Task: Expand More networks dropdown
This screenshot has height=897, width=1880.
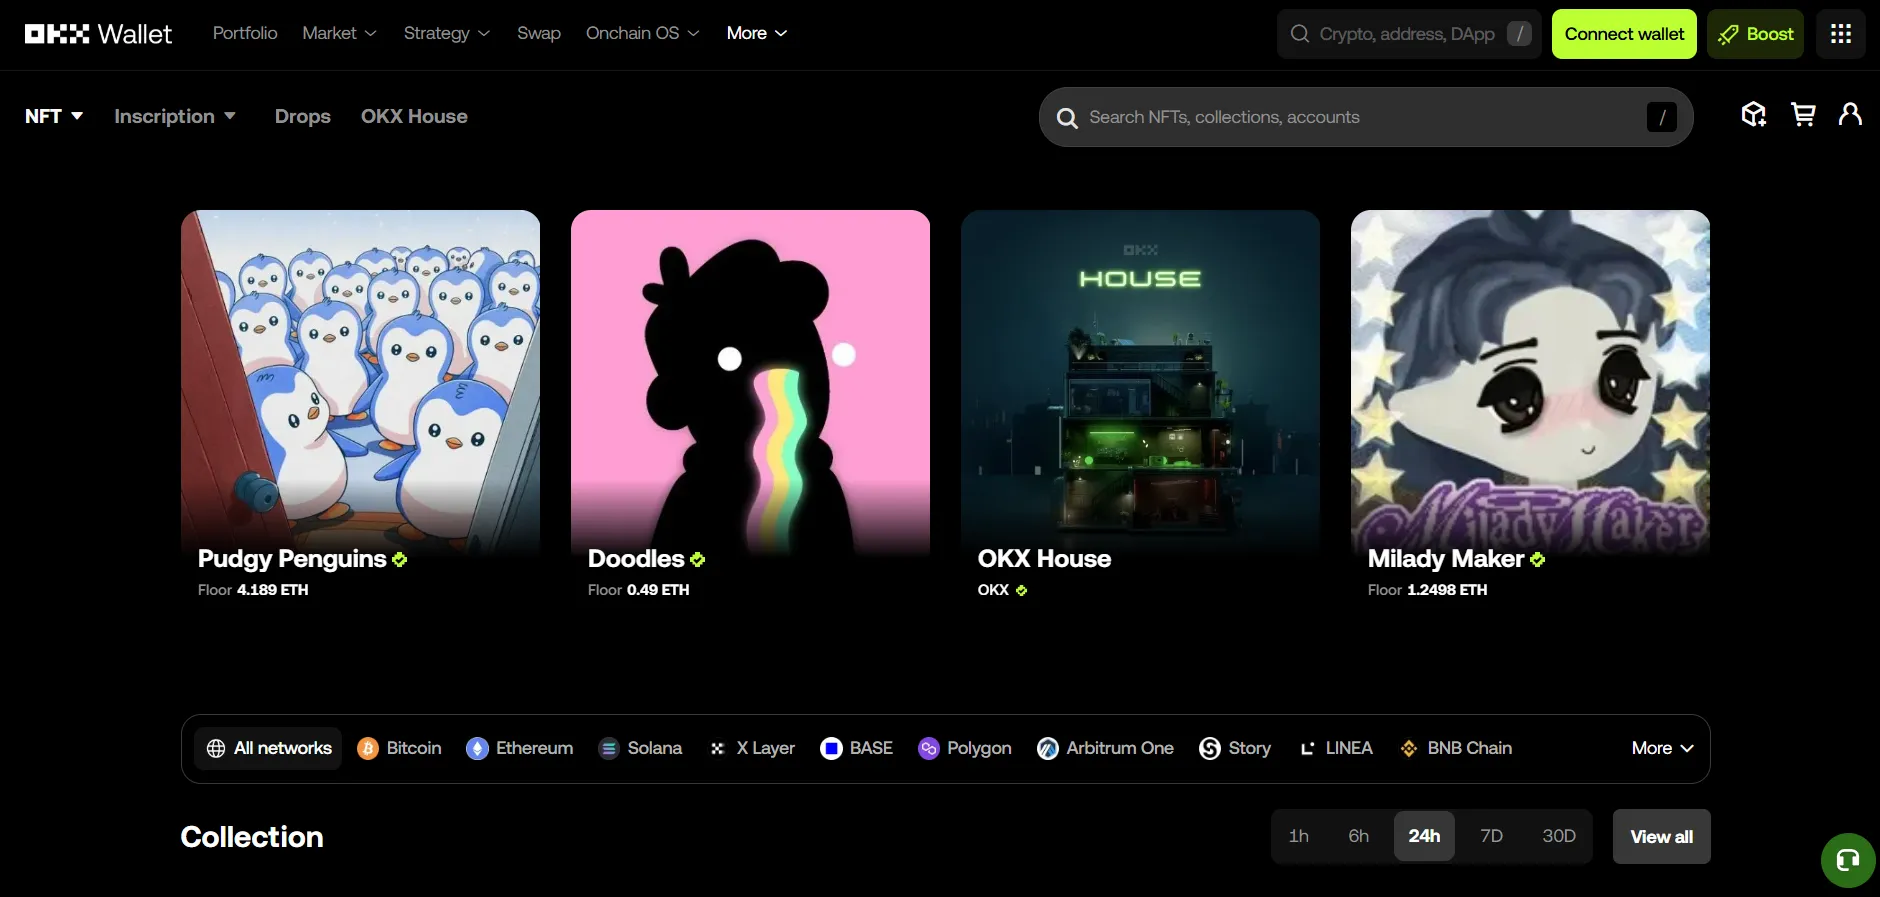Action: tap(1662, 748)
